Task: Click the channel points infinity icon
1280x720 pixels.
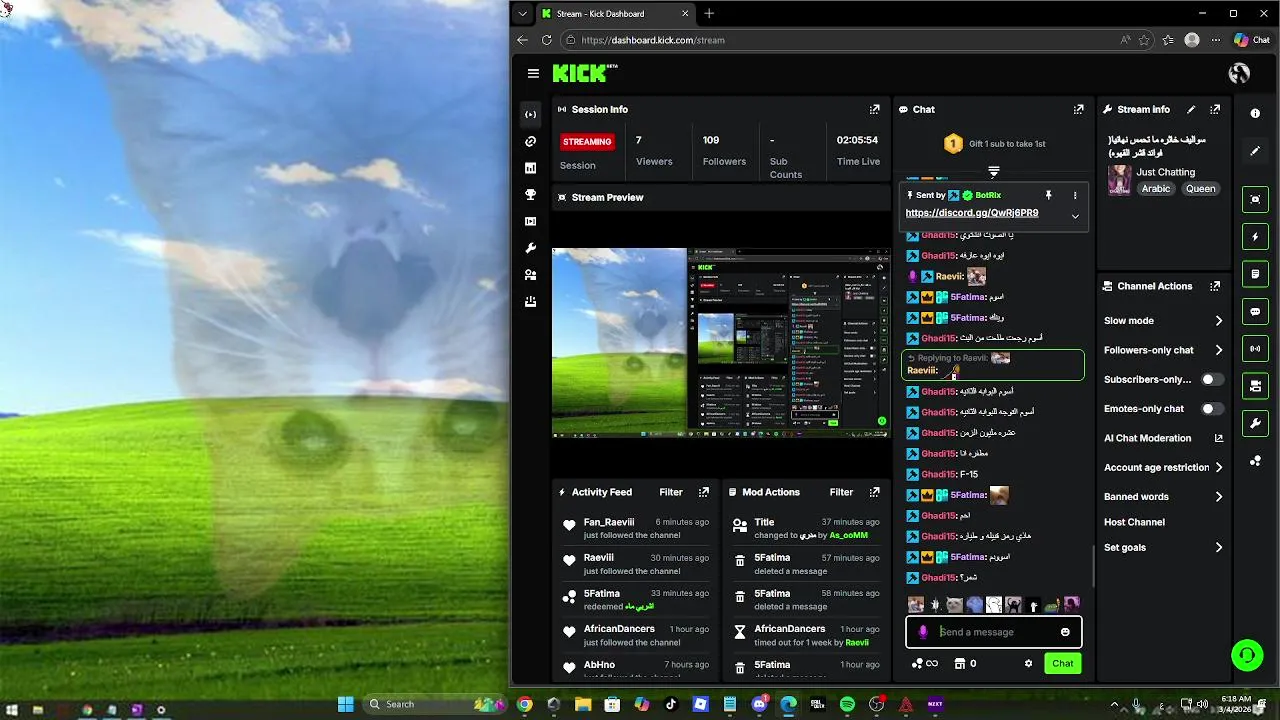Action: [925, 663]
